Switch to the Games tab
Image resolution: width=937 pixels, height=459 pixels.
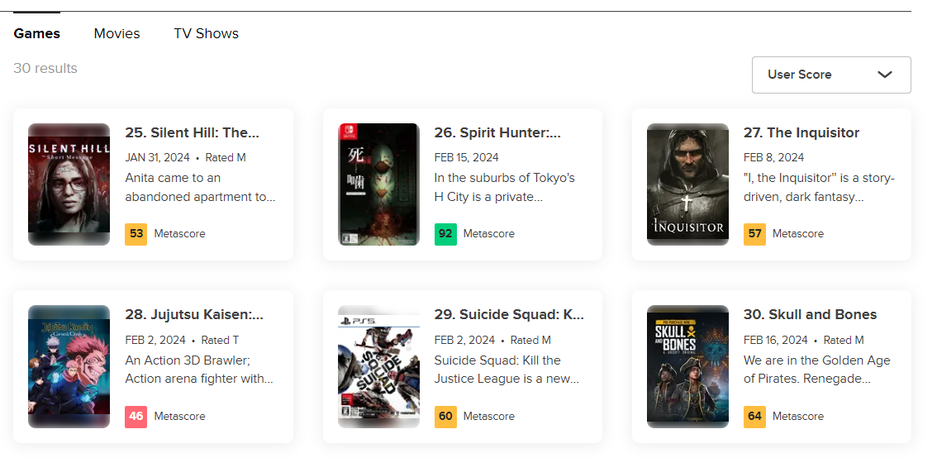36,33
